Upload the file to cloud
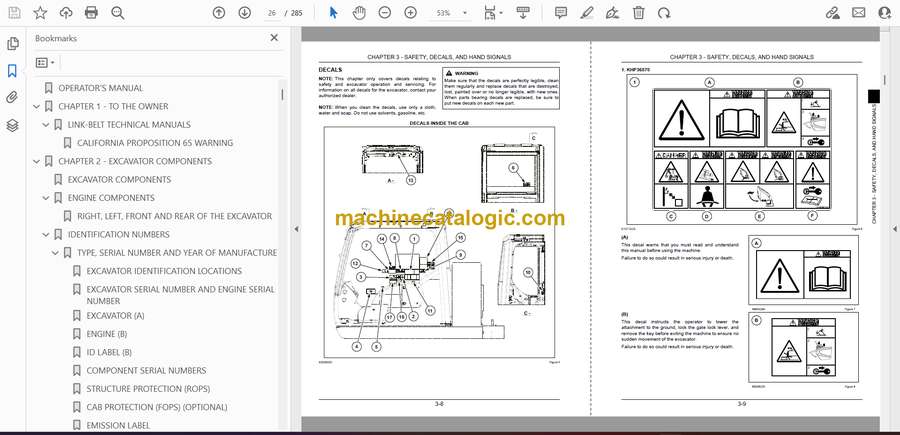The height and width of the screenshot is (435, 900). pos(66,13)
